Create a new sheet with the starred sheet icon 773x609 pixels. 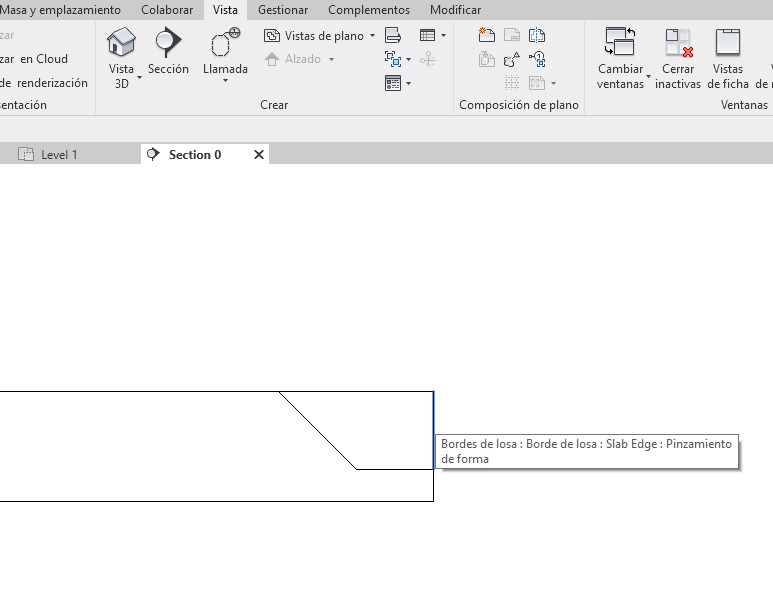tap(487, 35)
